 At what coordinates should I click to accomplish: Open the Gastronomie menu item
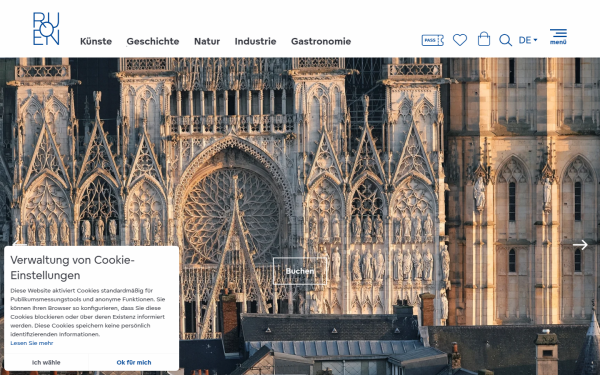tap(321, 41)
